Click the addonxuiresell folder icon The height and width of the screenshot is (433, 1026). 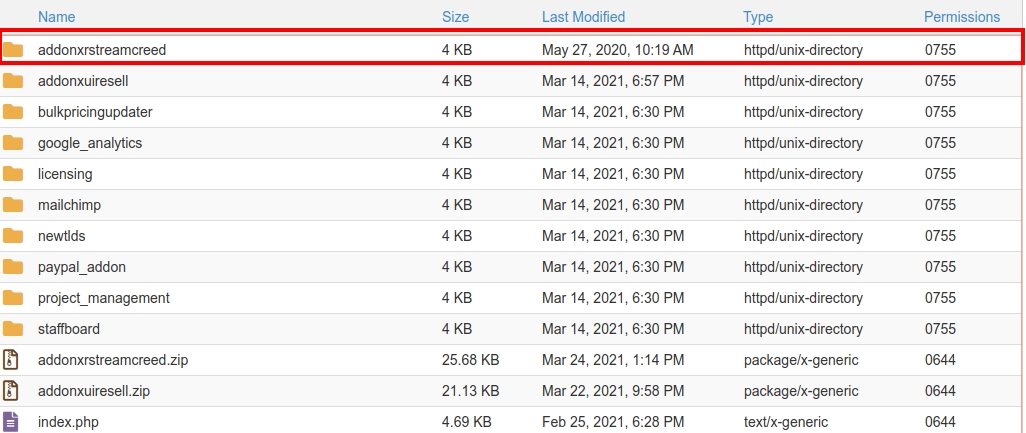pos(13,81)
